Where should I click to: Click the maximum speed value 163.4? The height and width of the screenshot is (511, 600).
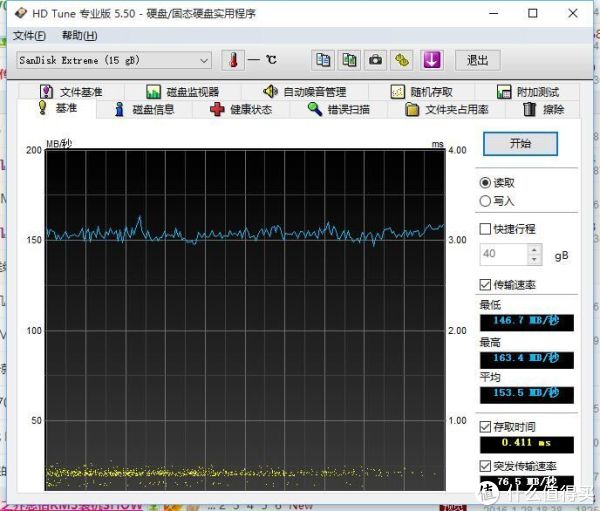[x=527, y=360]
